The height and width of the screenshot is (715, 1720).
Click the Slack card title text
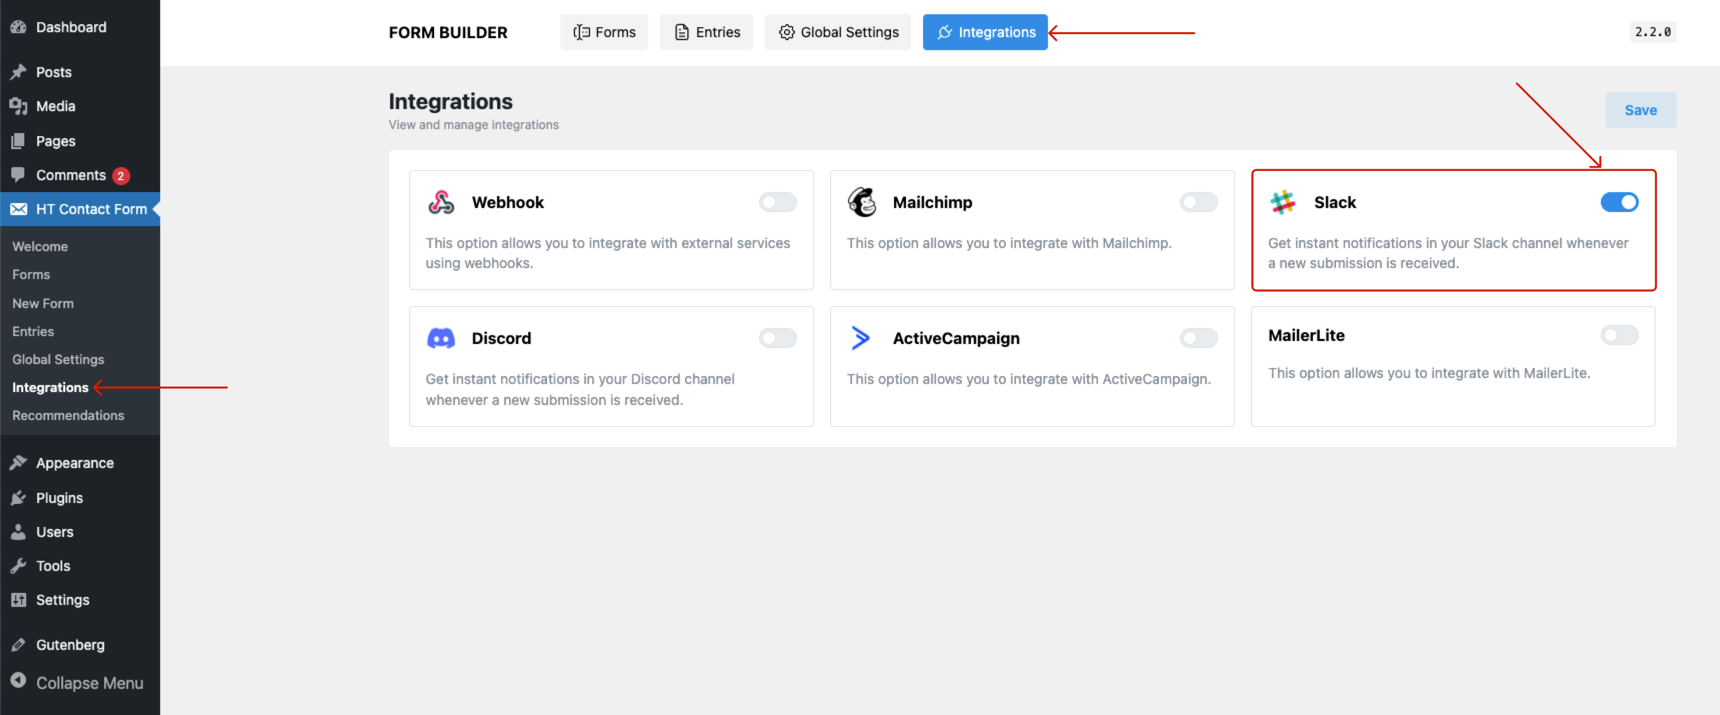click(1335, 202)
